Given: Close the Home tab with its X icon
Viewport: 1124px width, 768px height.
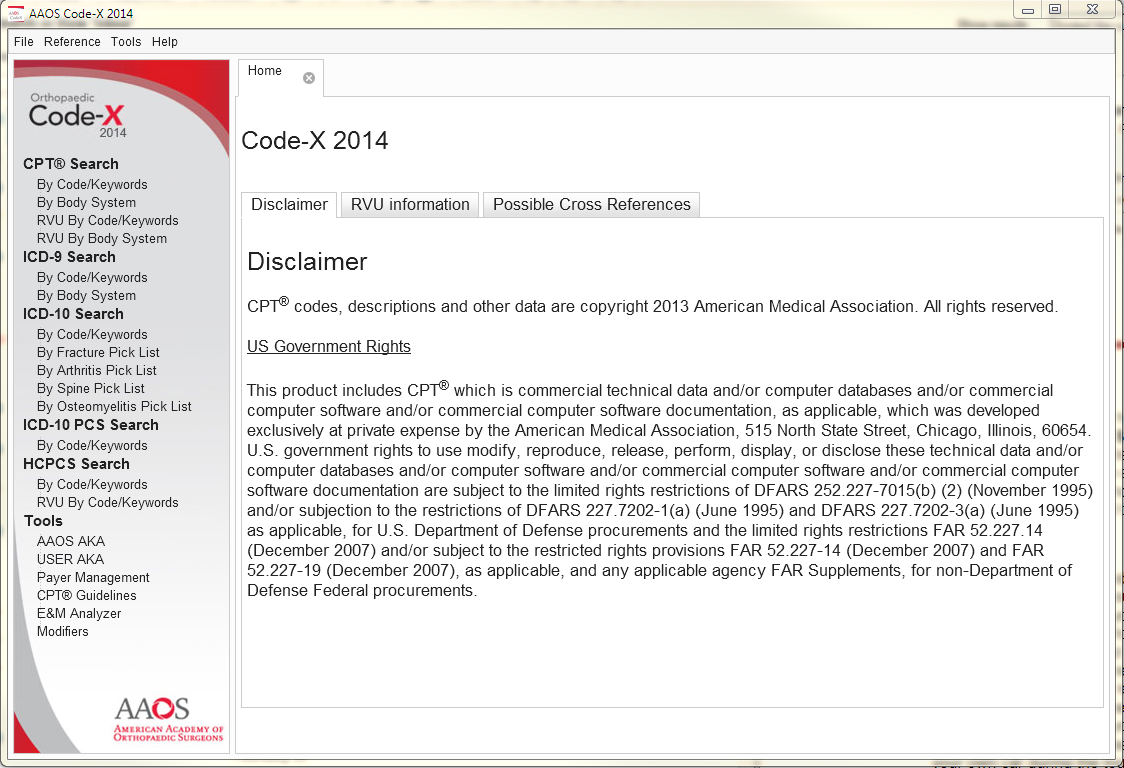Looking at the screenshot, I should coord(308,78).
